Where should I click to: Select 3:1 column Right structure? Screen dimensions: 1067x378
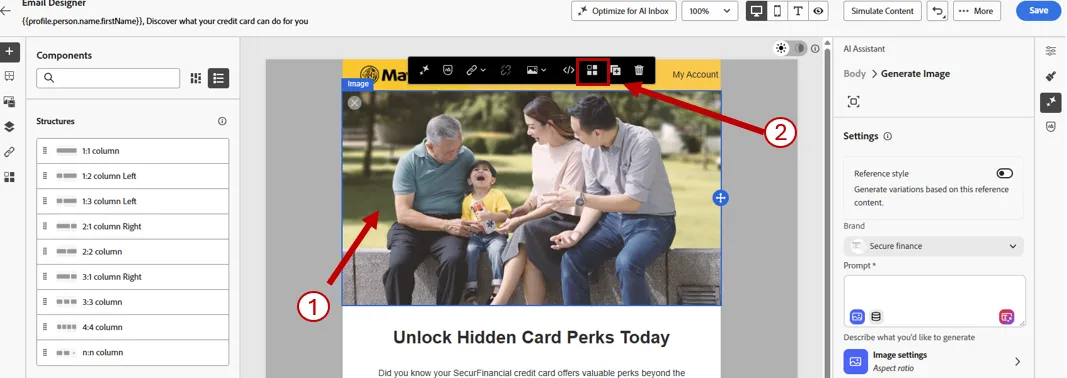[133, 277]
